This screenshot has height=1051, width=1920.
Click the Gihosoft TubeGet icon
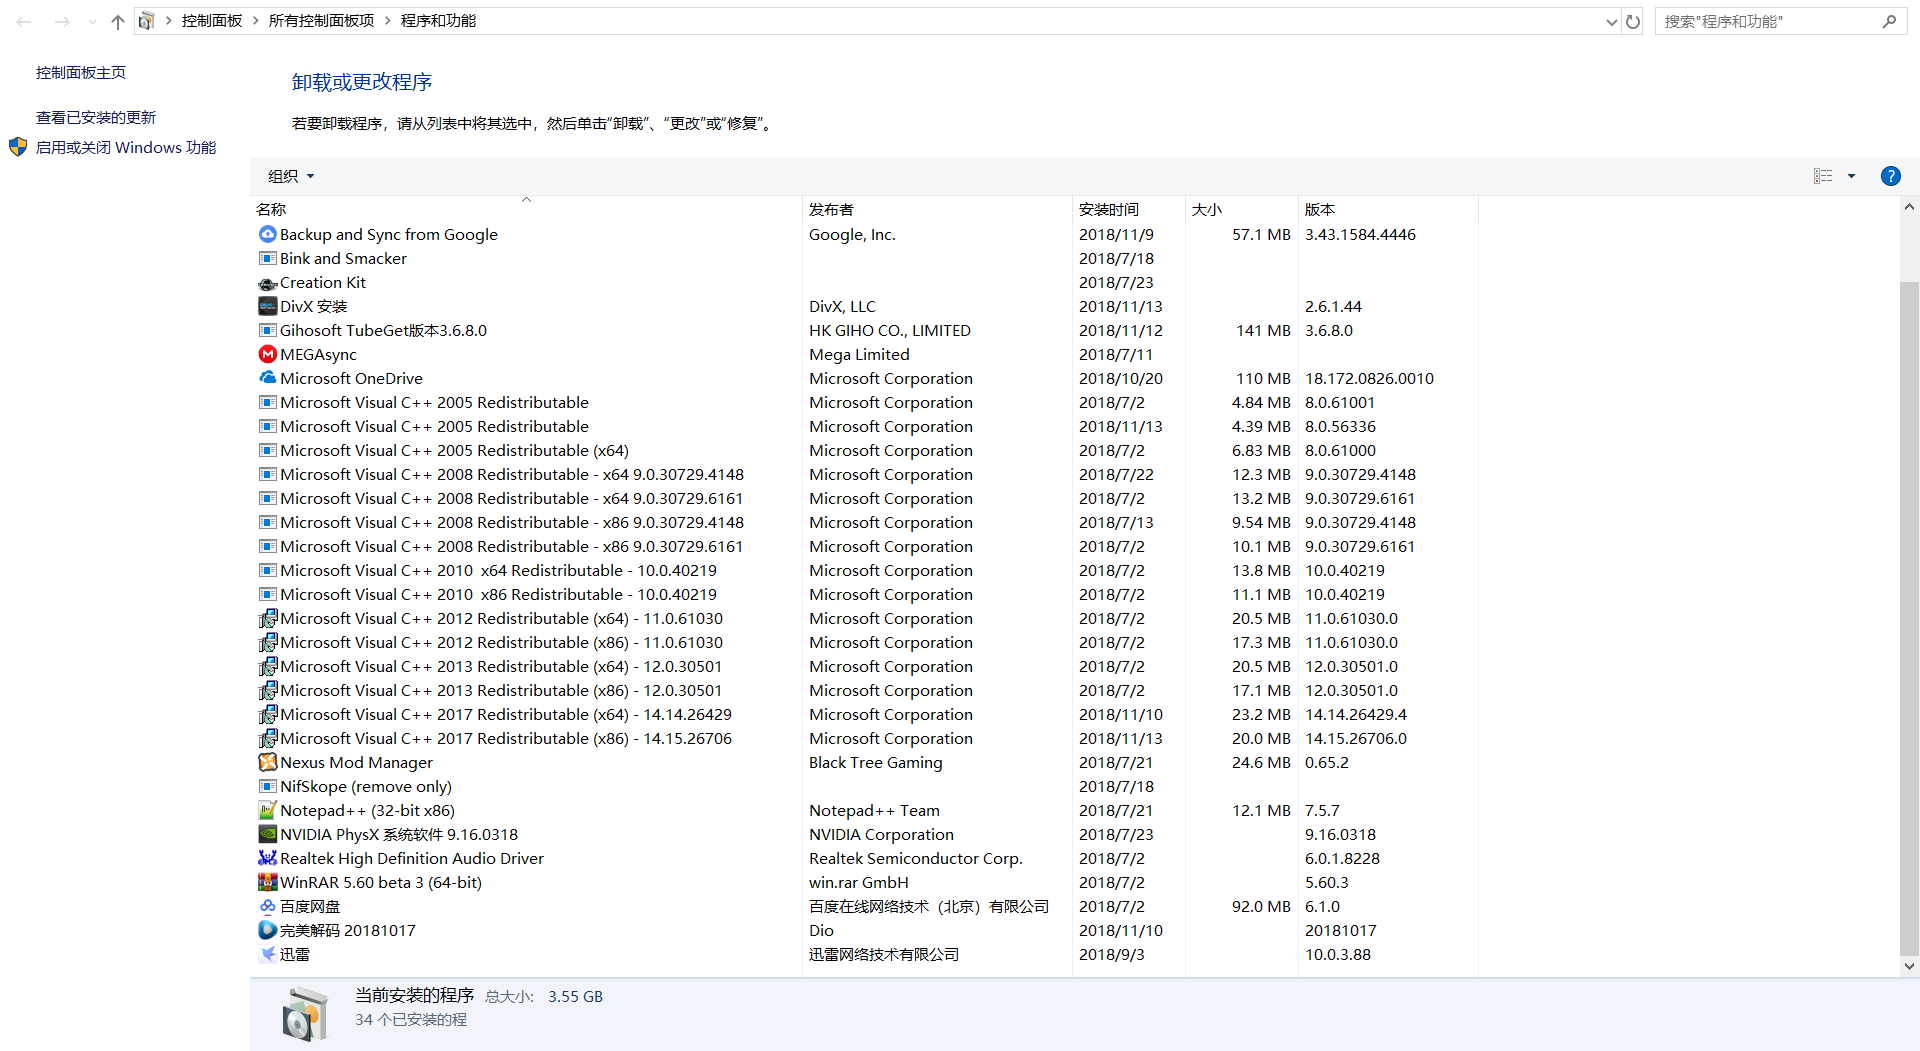click(x=267, y=330)
